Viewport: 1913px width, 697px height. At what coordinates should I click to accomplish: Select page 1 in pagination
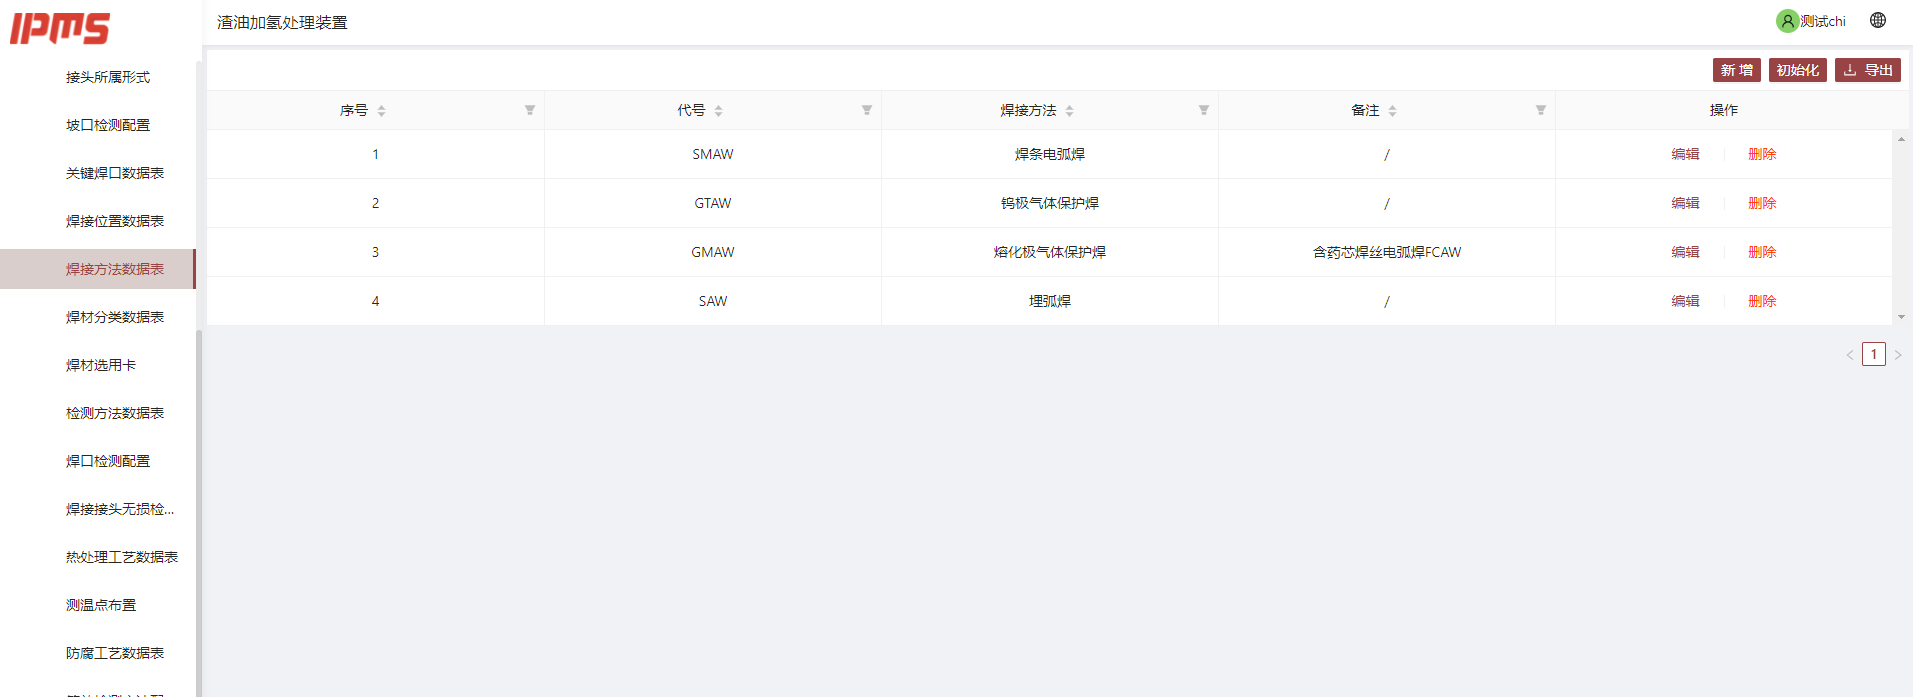(1874, 354)
